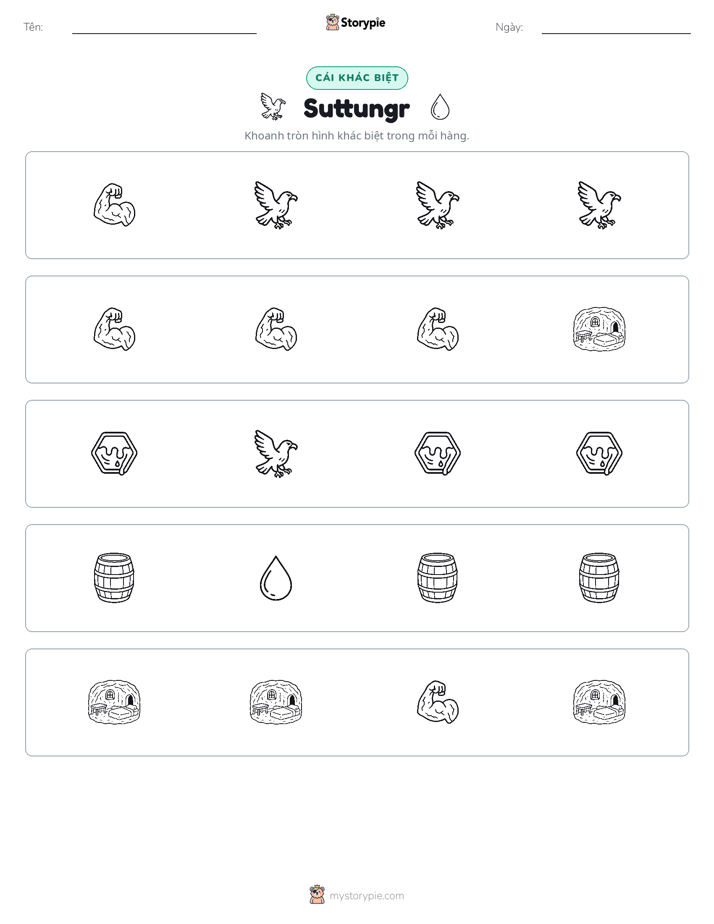Screen dimensions: 714x924
Task: Click the first flexed arm in row two
Action: pyautogui.click(x=114, y=329)
